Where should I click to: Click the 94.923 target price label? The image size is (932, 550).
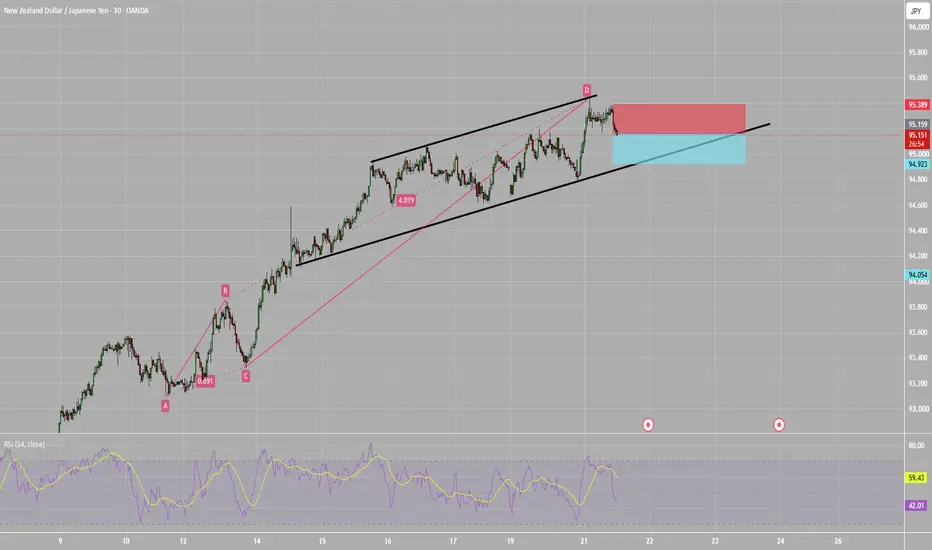point(917,164)
